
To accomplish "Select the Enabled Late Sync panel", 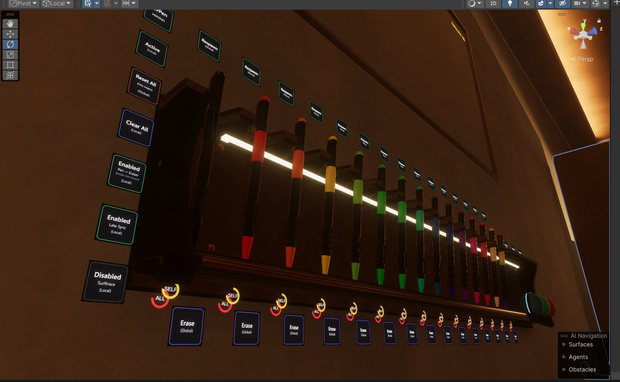I will 117,224.
